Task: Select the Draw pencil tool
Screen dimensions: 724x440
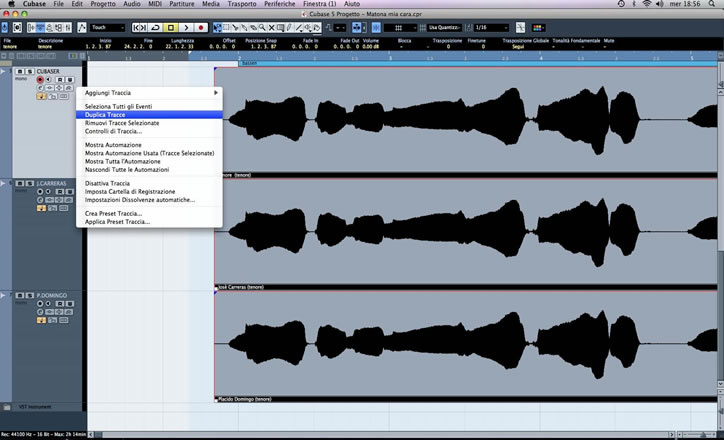Action: (x=289, y=28)
